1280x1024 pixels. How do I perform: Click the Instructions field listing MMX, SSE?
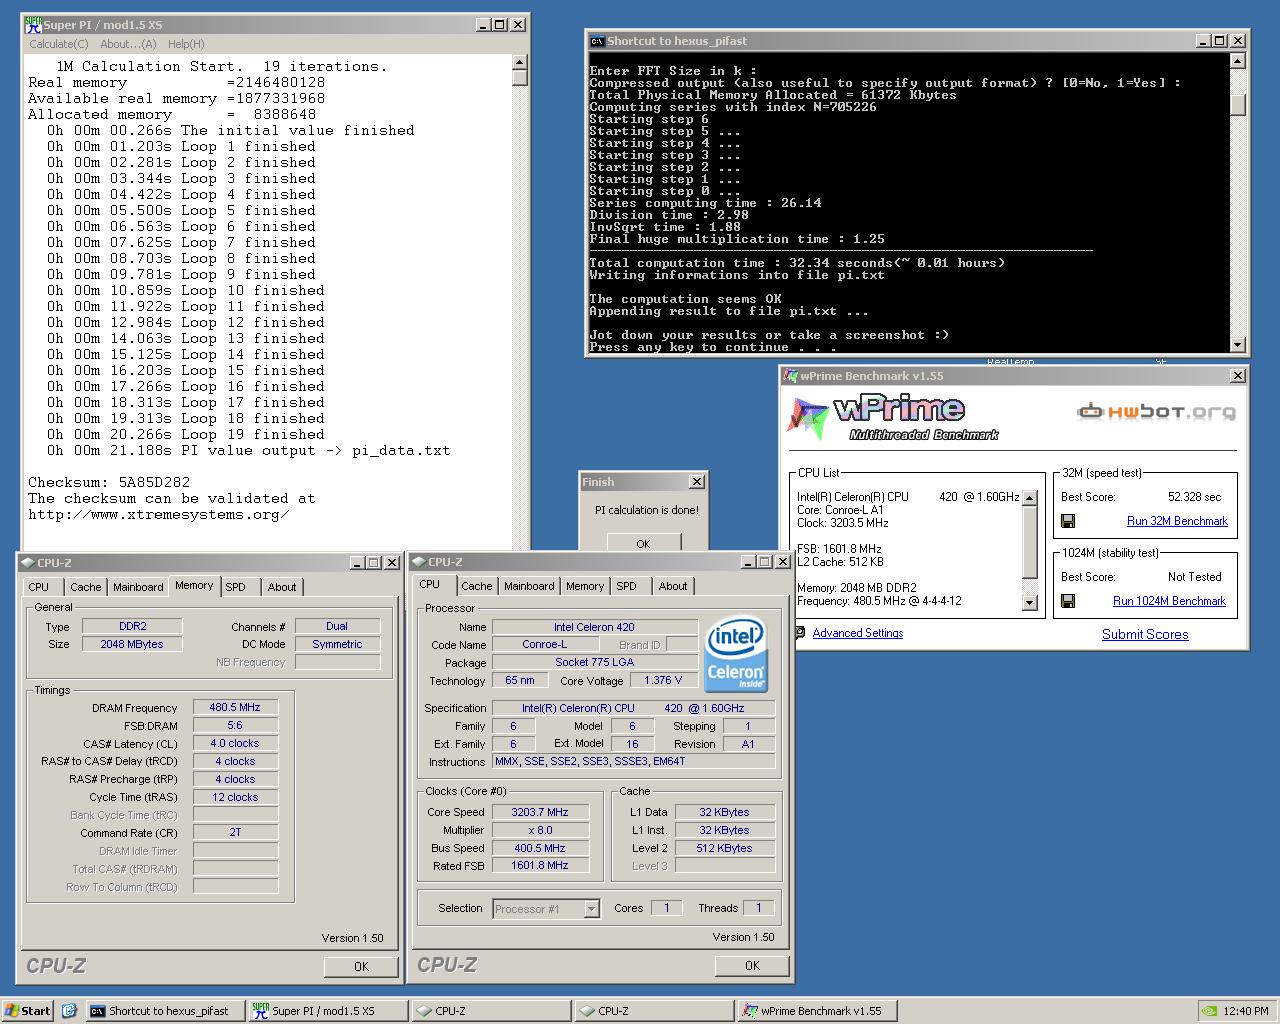coord(634,761)
